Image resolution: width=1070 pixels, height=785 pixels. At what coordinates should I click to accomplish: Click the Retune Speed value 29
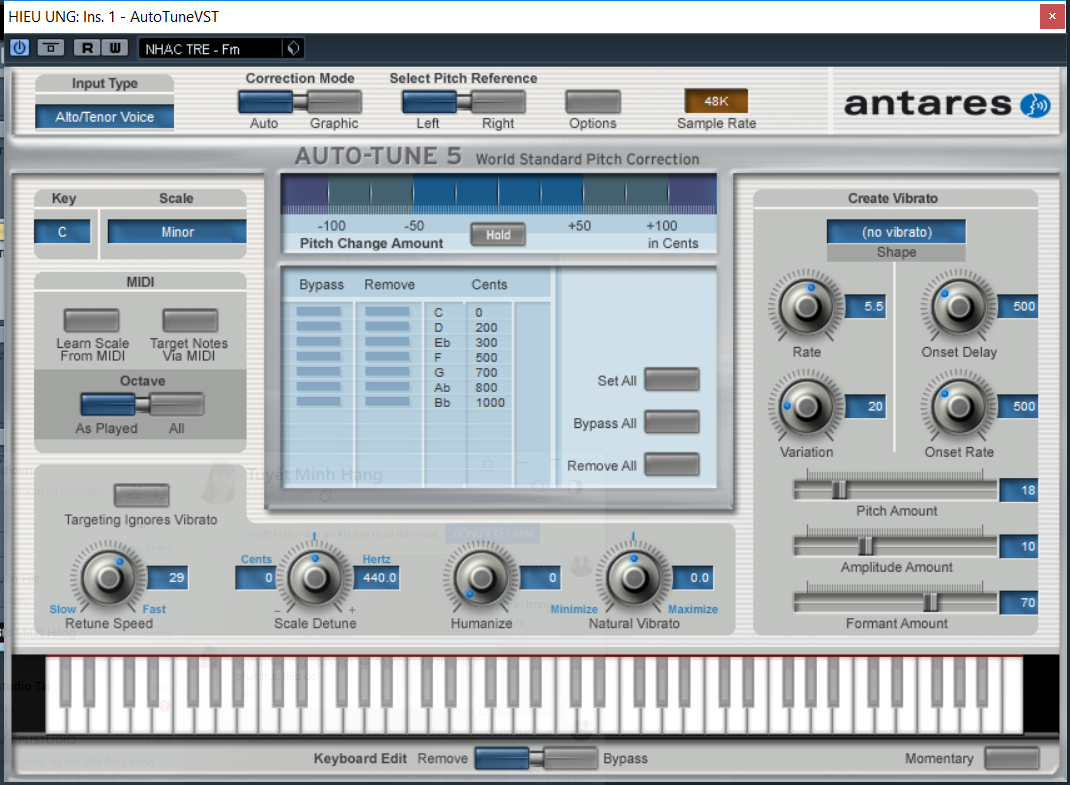point(168,577)
